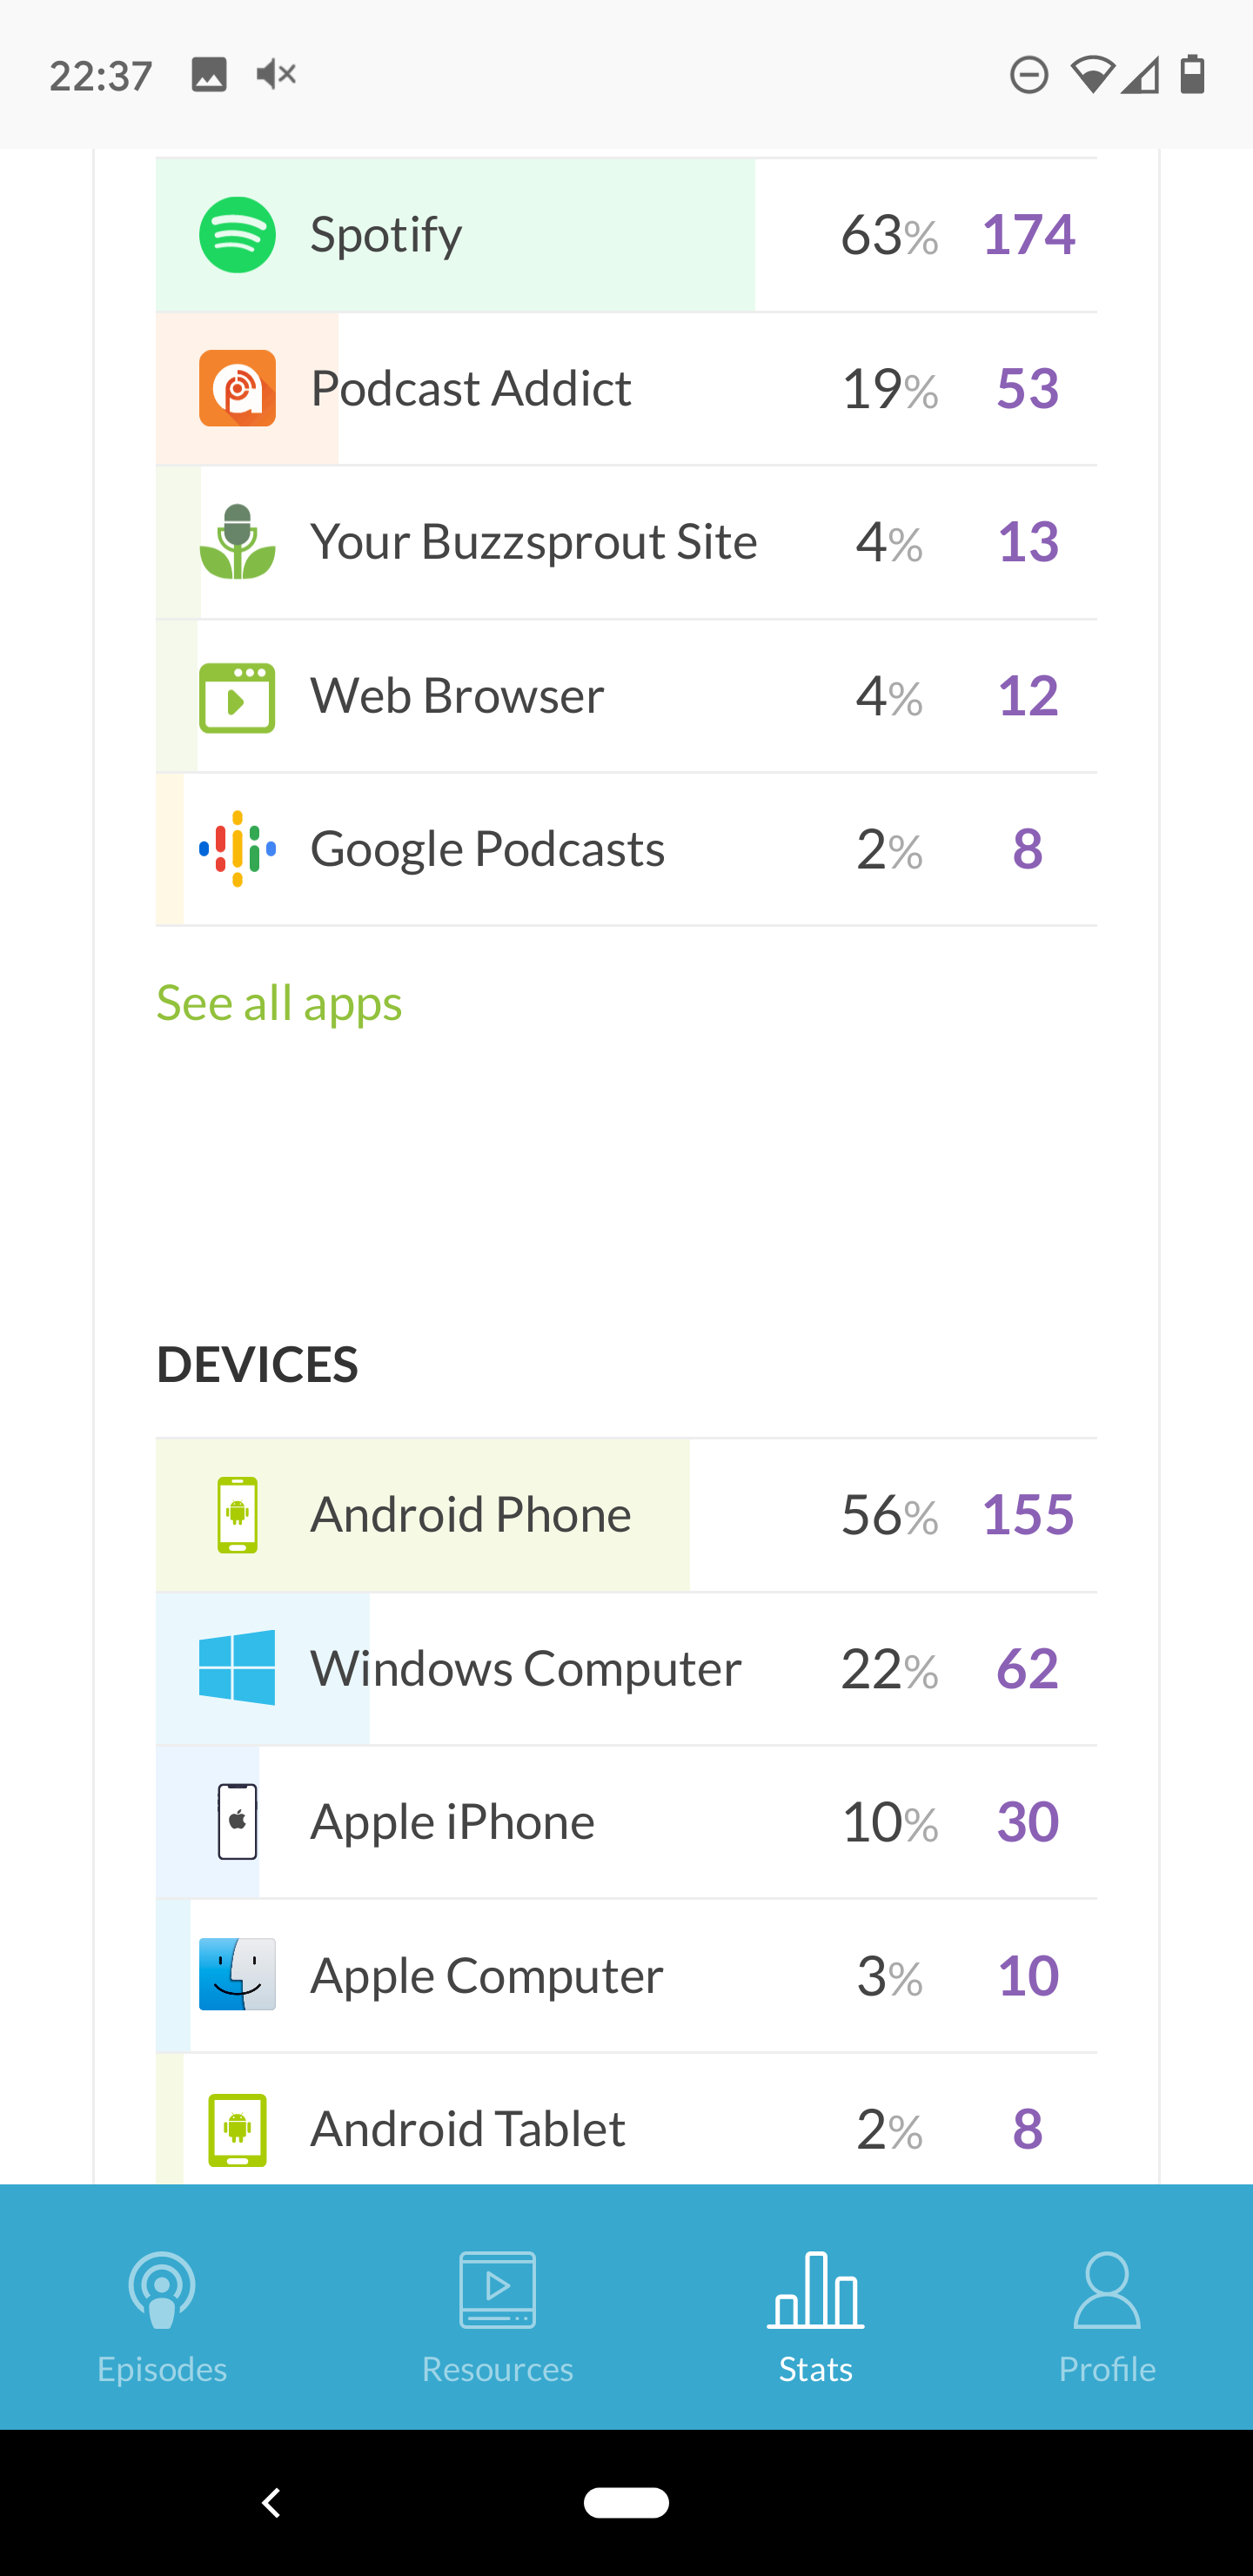Tap the Podcast Addict icon
Viewport: 1253px width, 2576px height.
pos(237,388)
